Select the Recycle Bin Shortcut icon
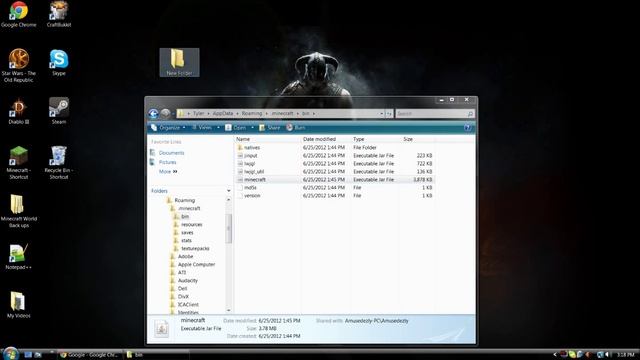The width and height of the screenshot is (640, 360). 59,162
